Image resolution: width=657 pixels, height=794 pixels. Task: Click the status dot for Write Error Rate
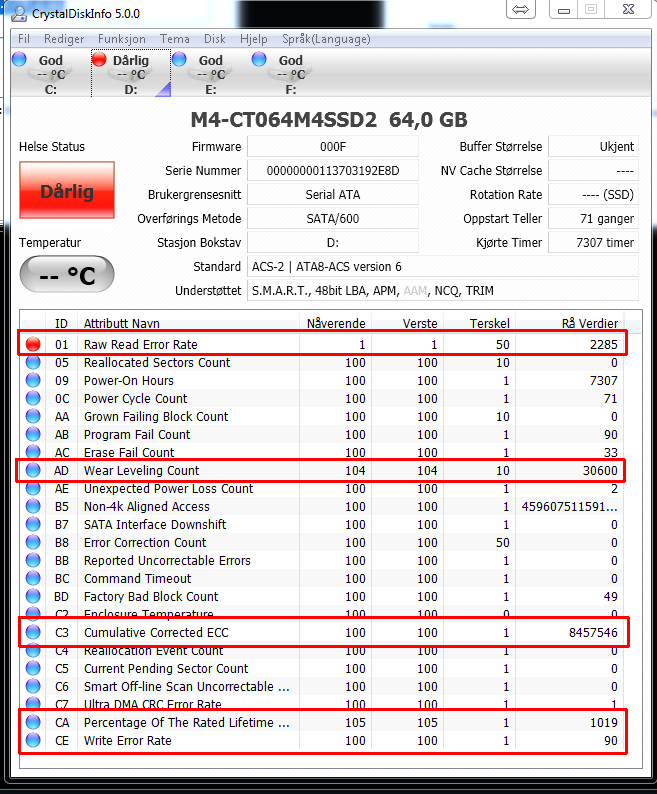coord(33,740)
